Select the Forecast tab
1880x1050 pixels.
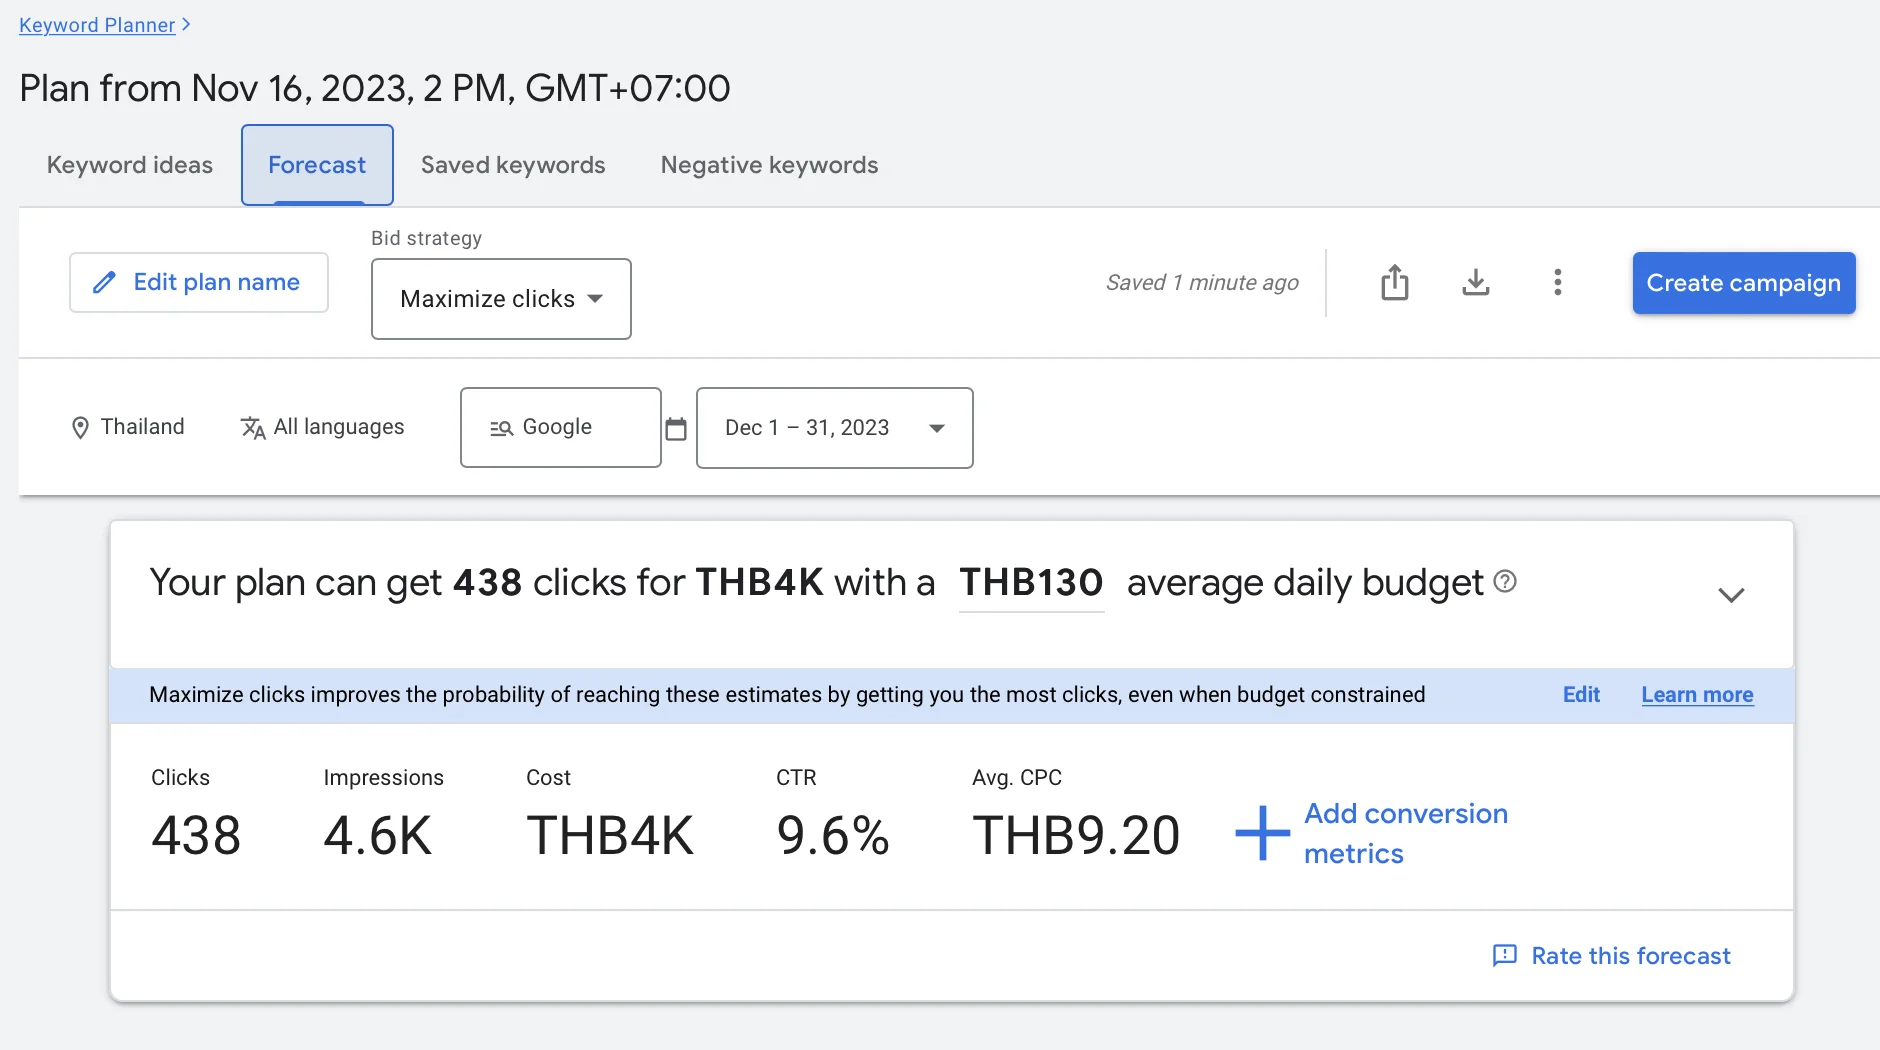click(x=317, y=165)
